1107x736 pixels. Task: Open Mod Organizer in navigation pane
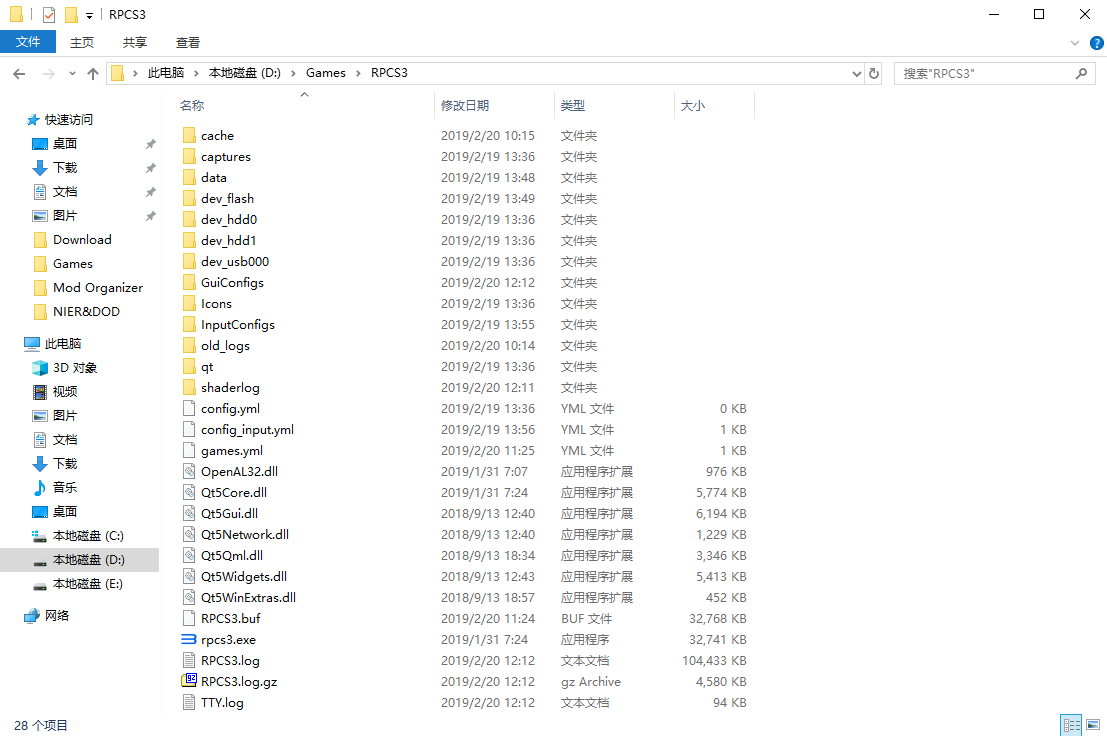[x=97, y=288]
